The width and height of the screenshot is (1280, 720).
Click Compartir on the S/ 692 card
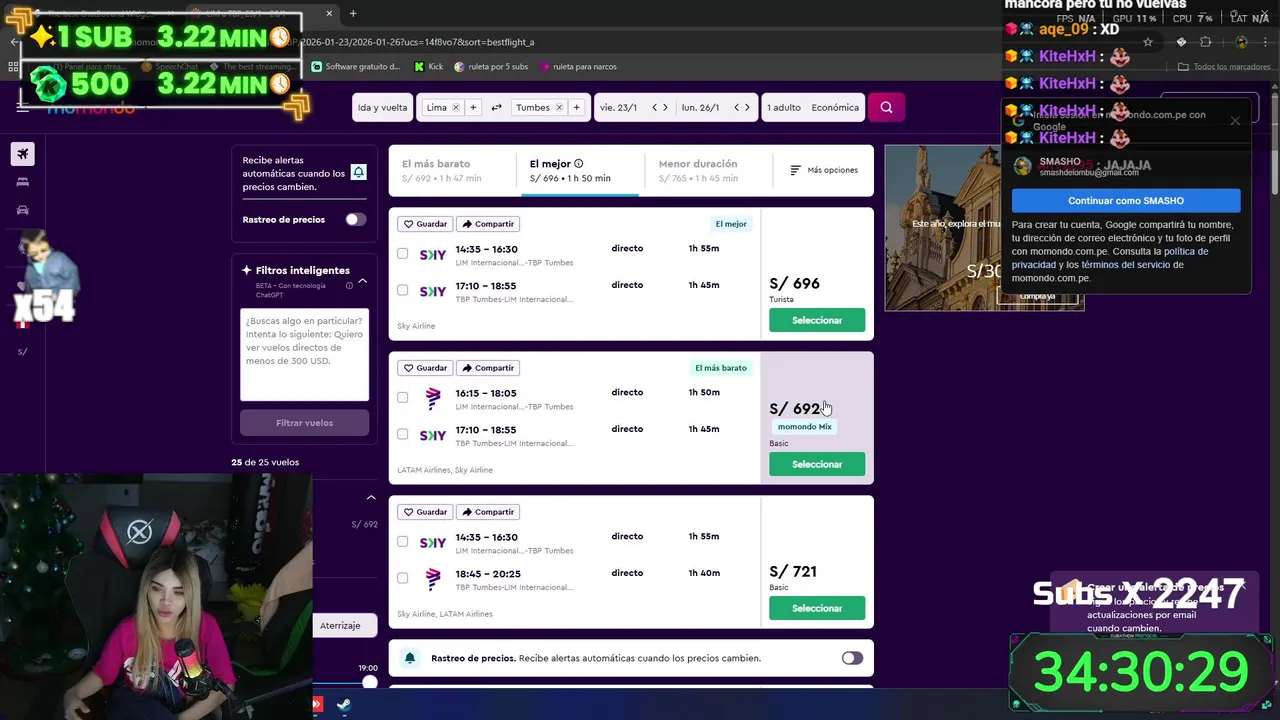[x=488, y=368]
